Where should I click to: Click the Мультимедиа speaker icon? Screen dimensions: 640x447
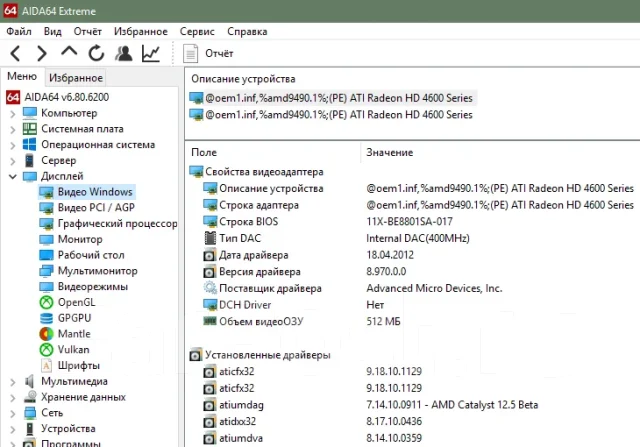[29, 381]
